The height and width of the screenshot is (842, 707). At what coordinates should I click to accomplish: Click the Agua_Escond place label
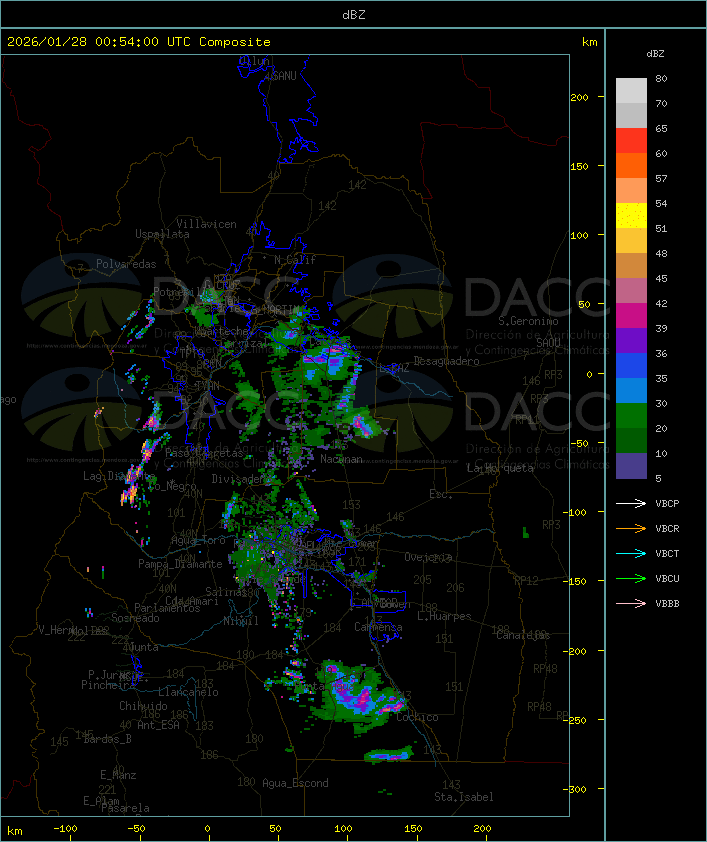295,783
